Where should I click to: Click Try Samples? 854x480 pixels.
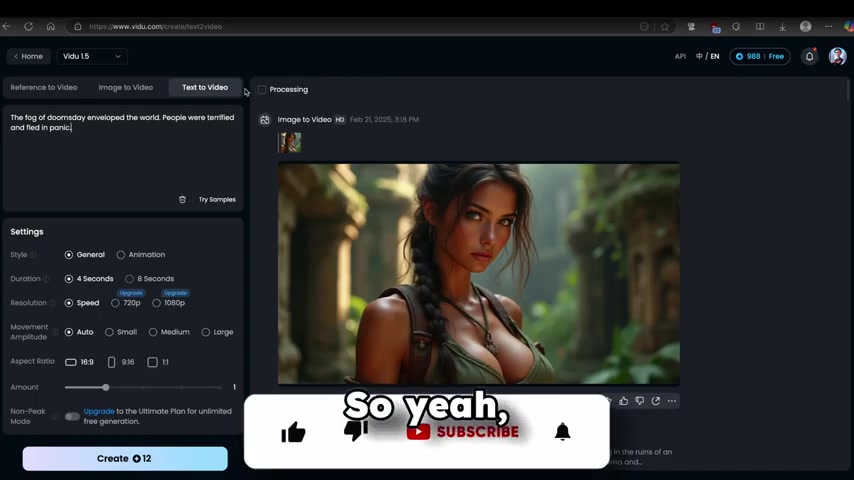pos(217,199)
